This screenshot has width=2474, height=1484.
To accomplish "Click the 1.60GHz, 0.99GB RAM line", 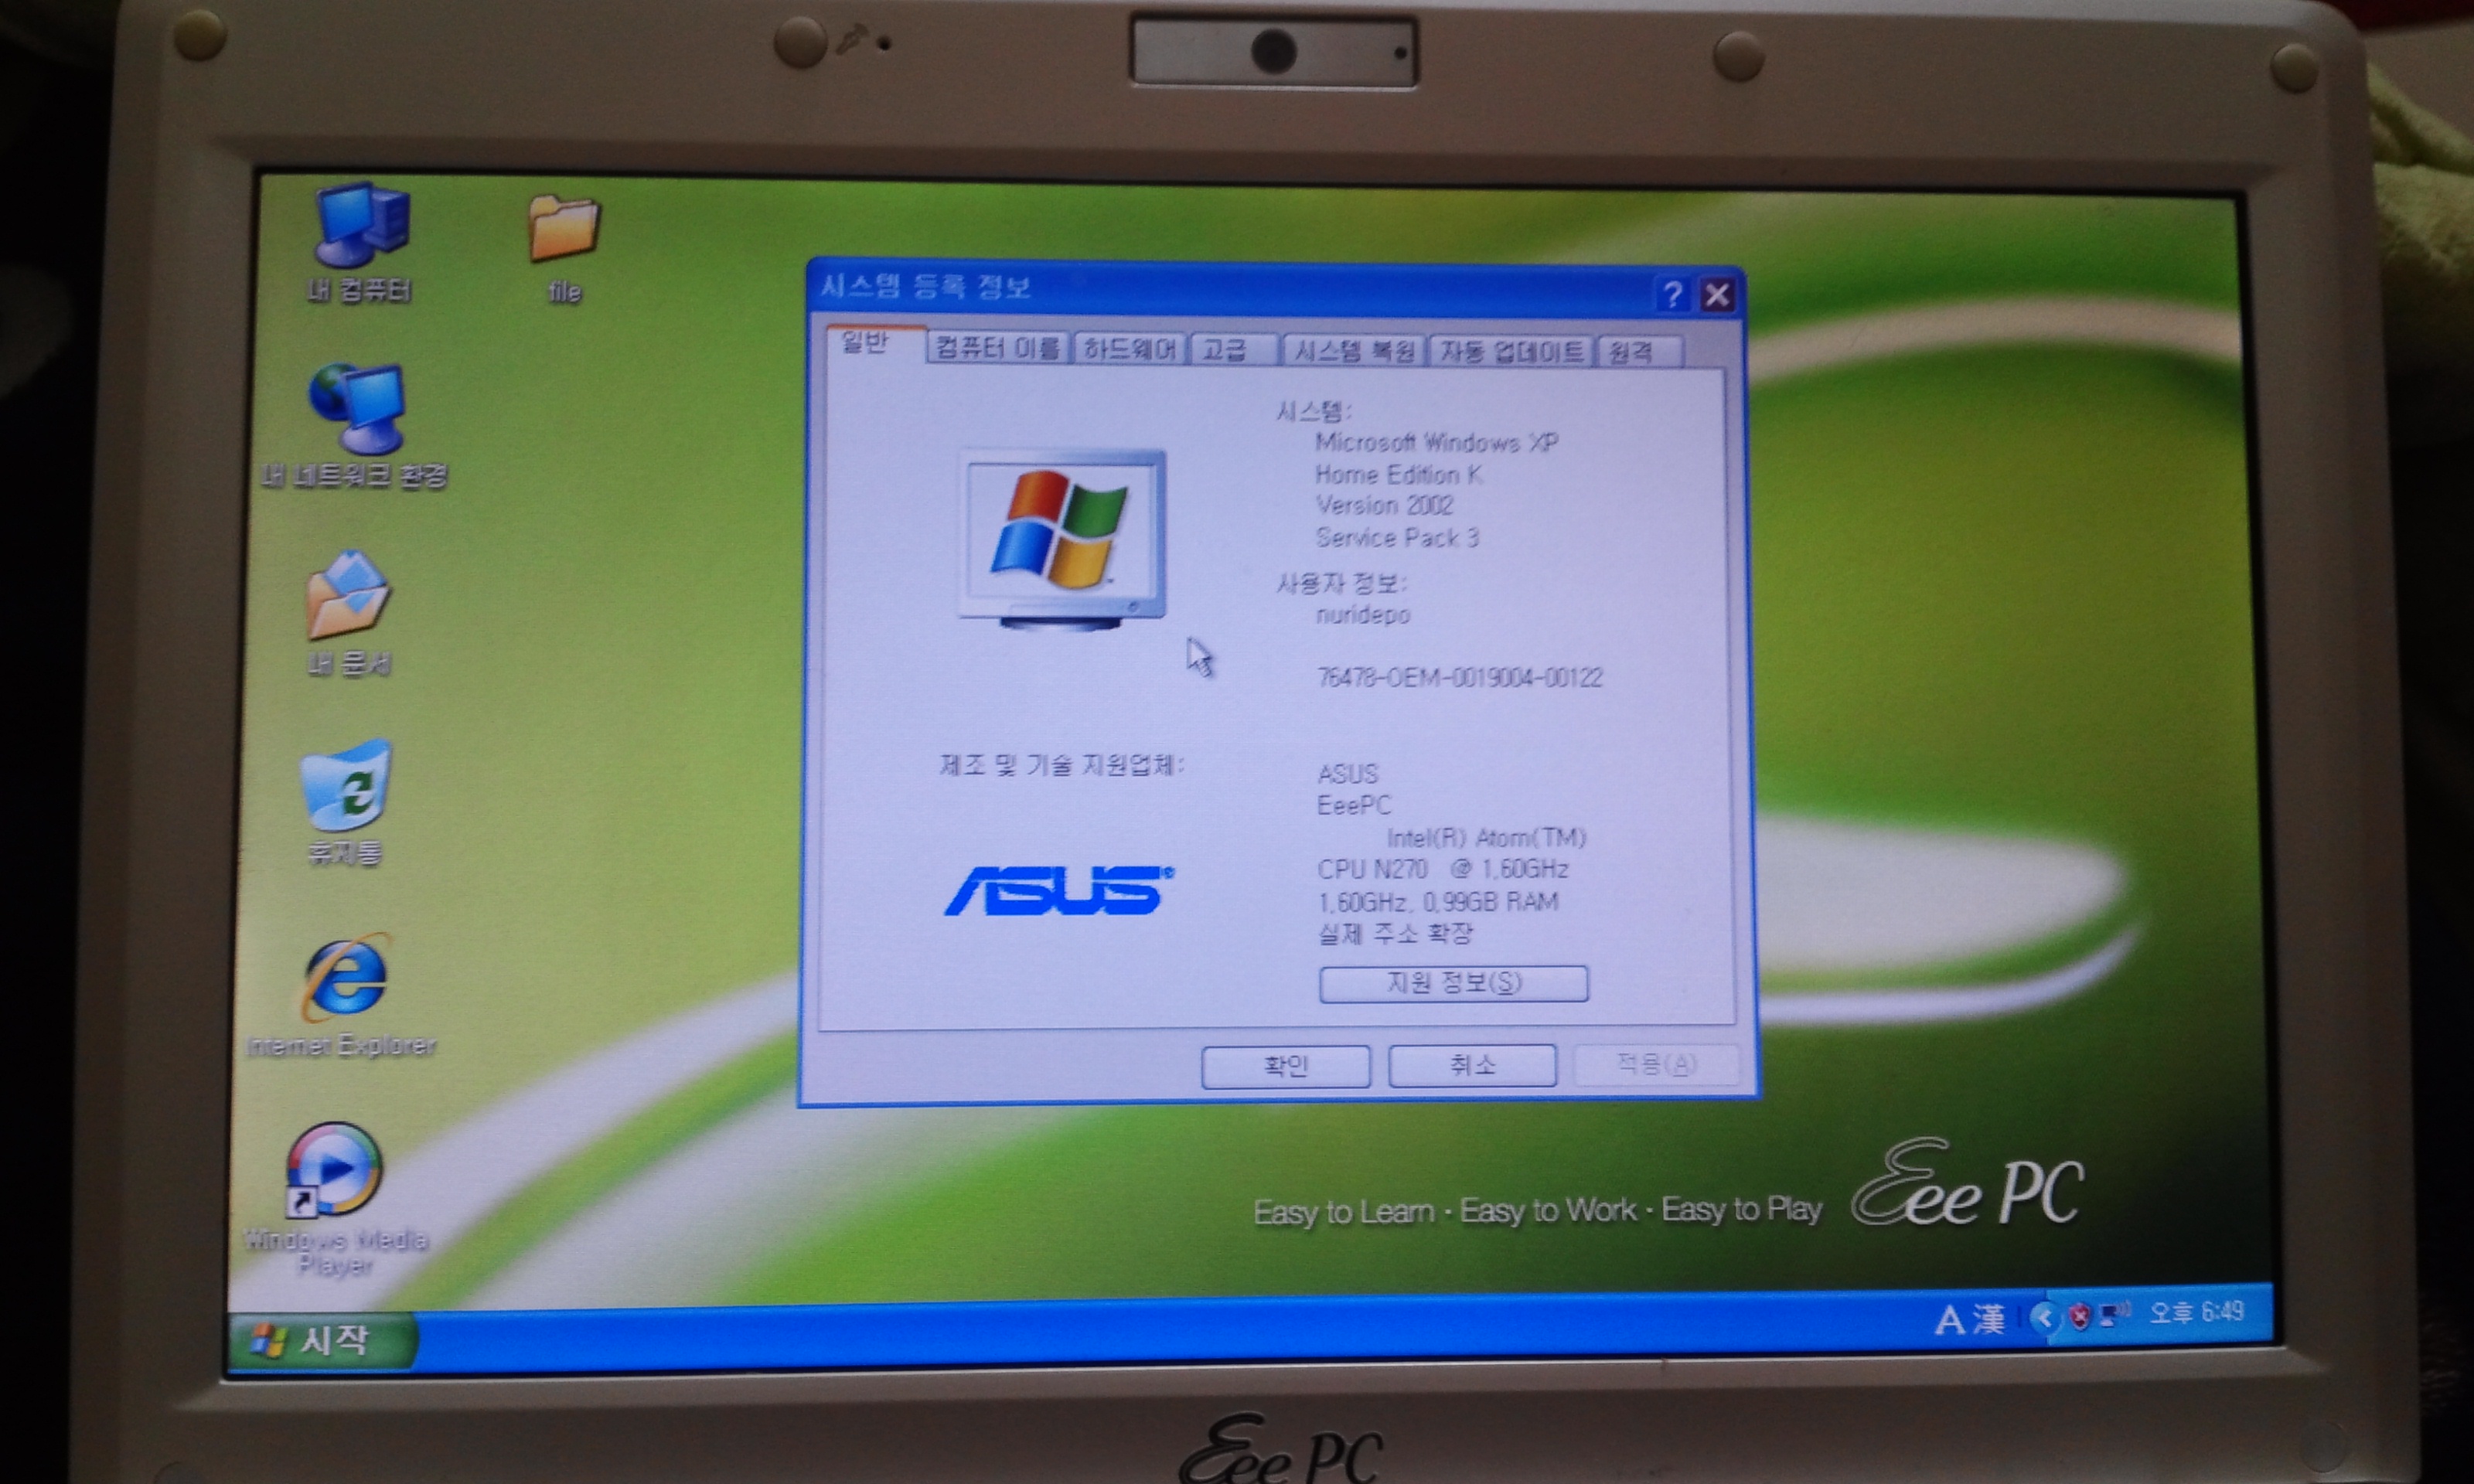I will point(1438,902).
